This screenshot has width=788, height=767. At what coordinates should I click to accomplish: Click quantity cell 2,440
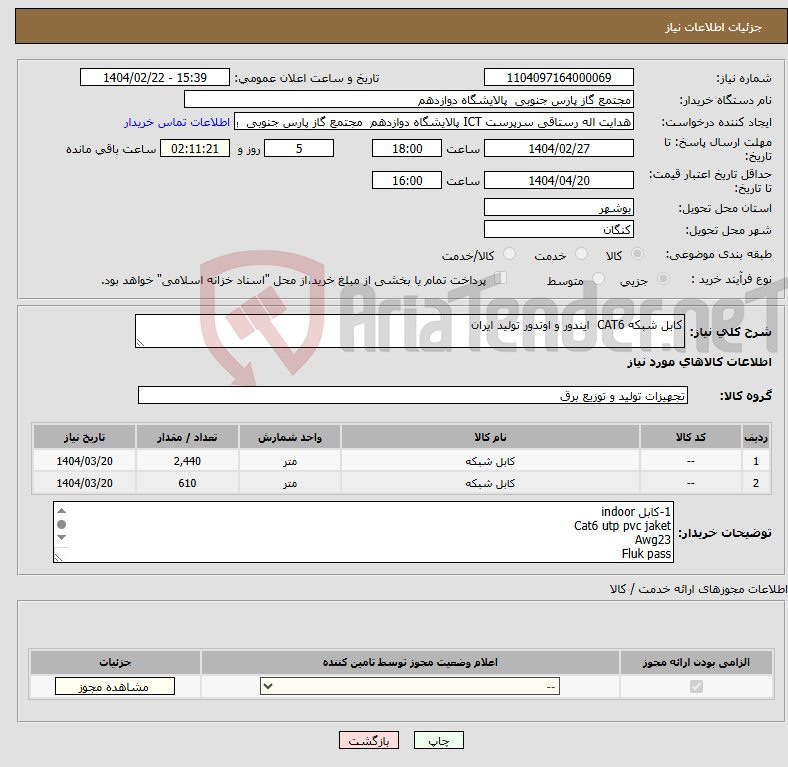[187, 460]
